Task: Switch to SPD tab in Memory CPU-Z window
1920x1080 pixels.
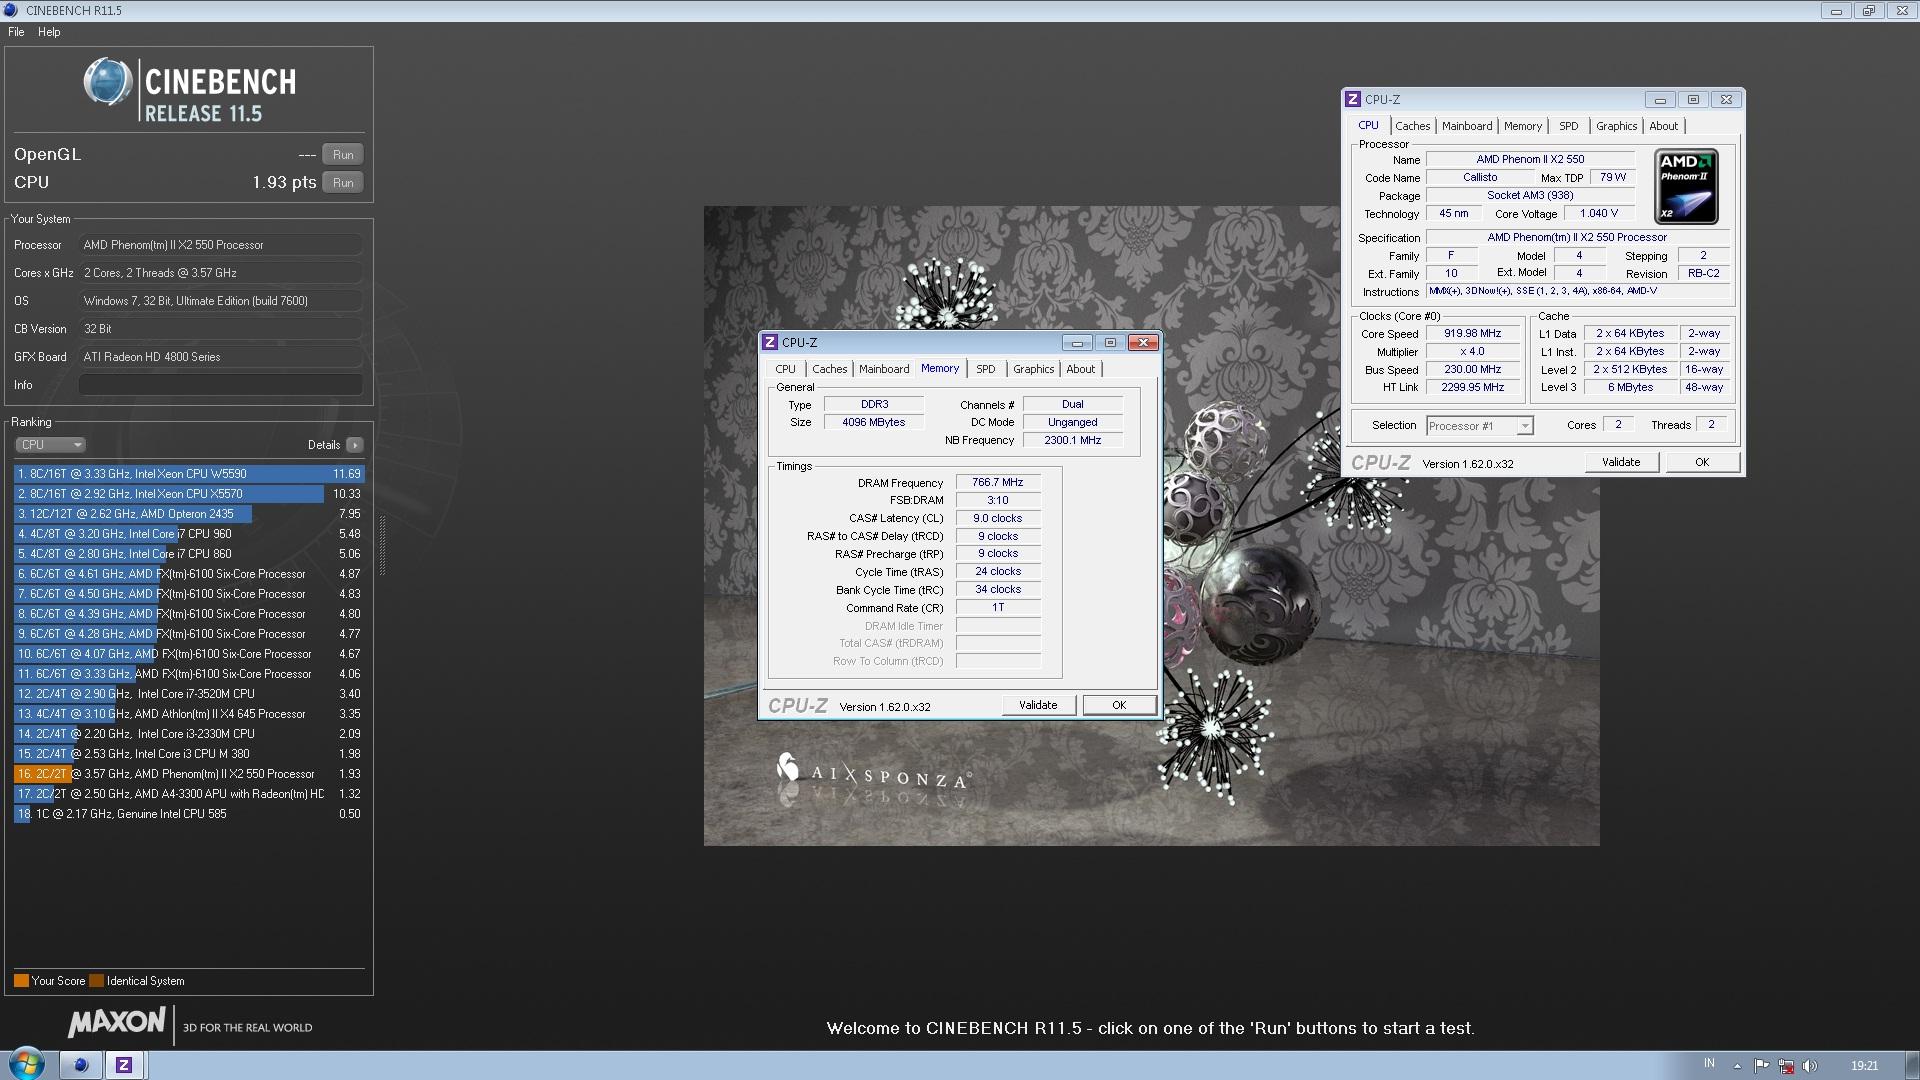Action: pyautogui.click(x=986, y=369)
